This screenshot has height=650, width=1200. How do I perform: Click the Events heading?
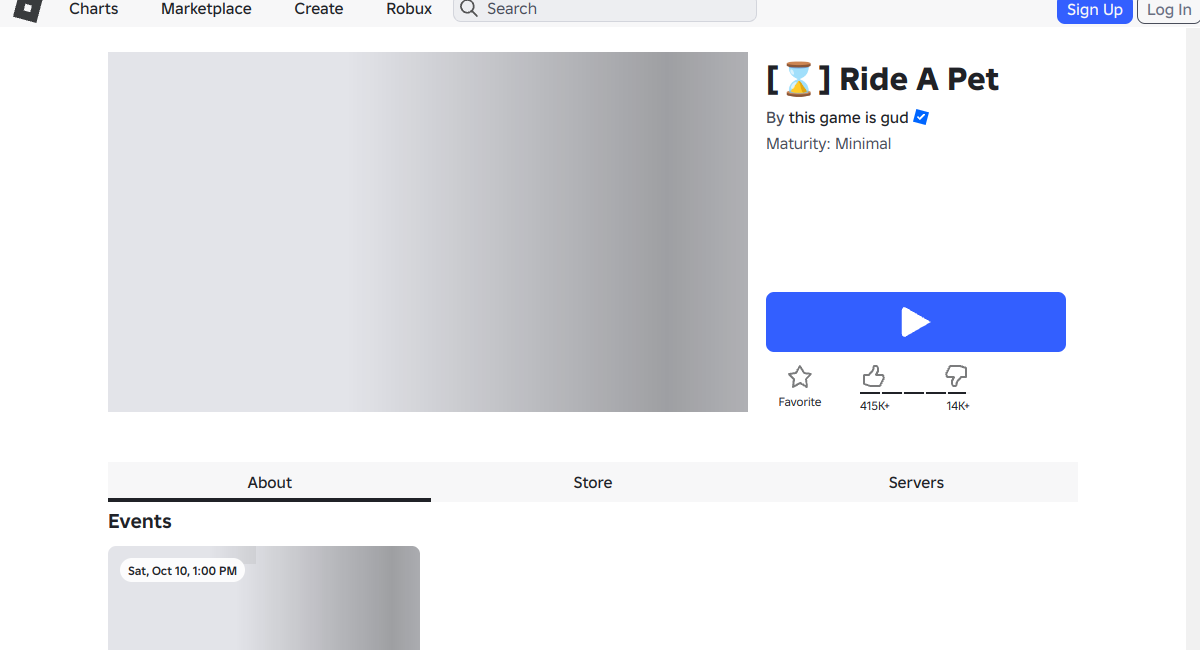140,521
